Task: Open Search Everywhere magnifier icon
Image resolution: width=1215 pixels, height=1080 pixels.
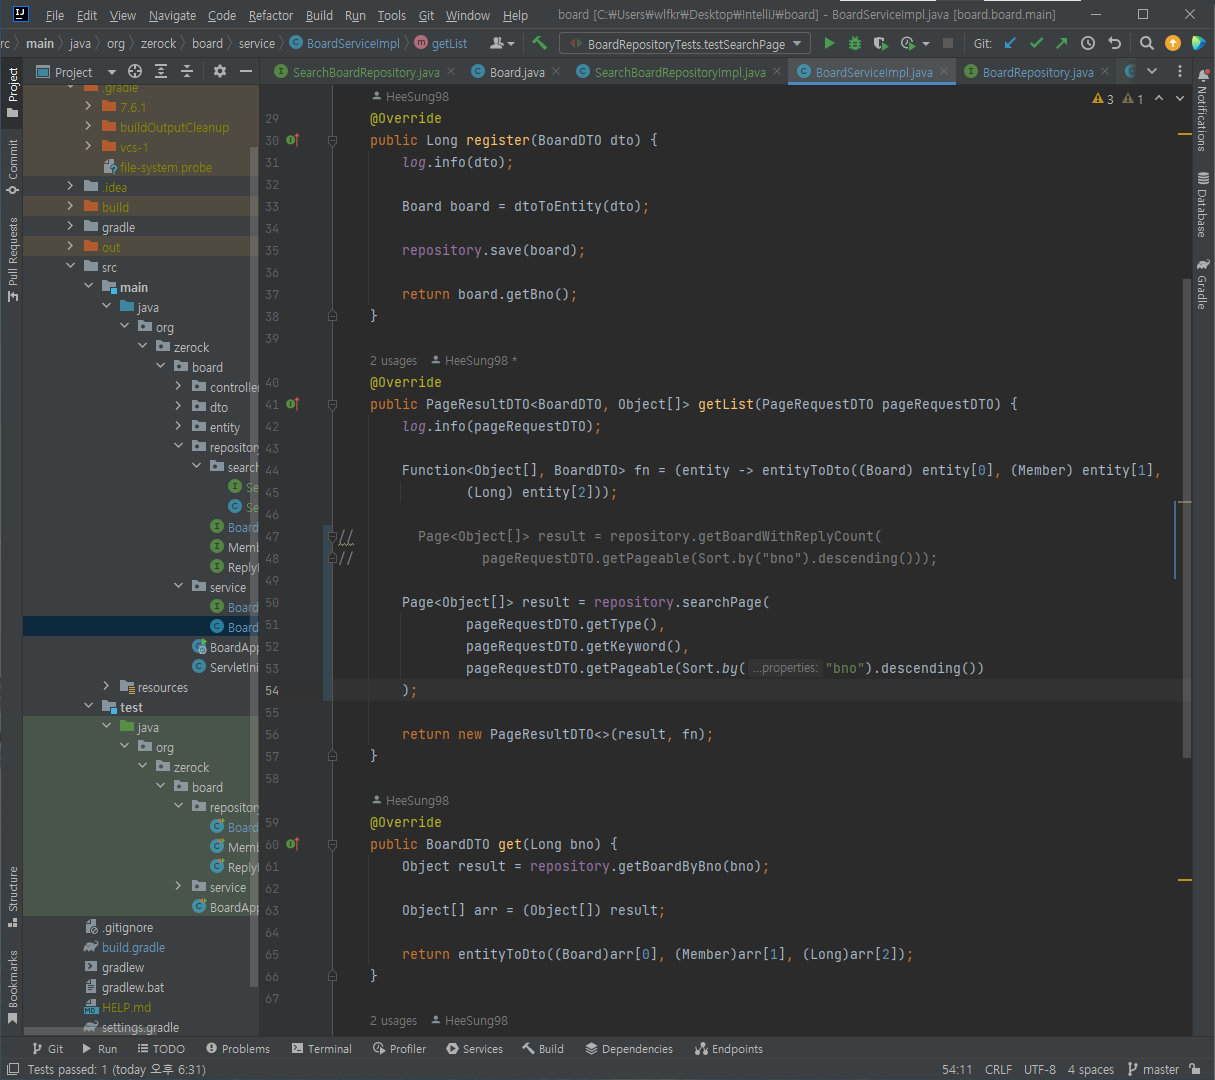Action: coord(1147,43)
